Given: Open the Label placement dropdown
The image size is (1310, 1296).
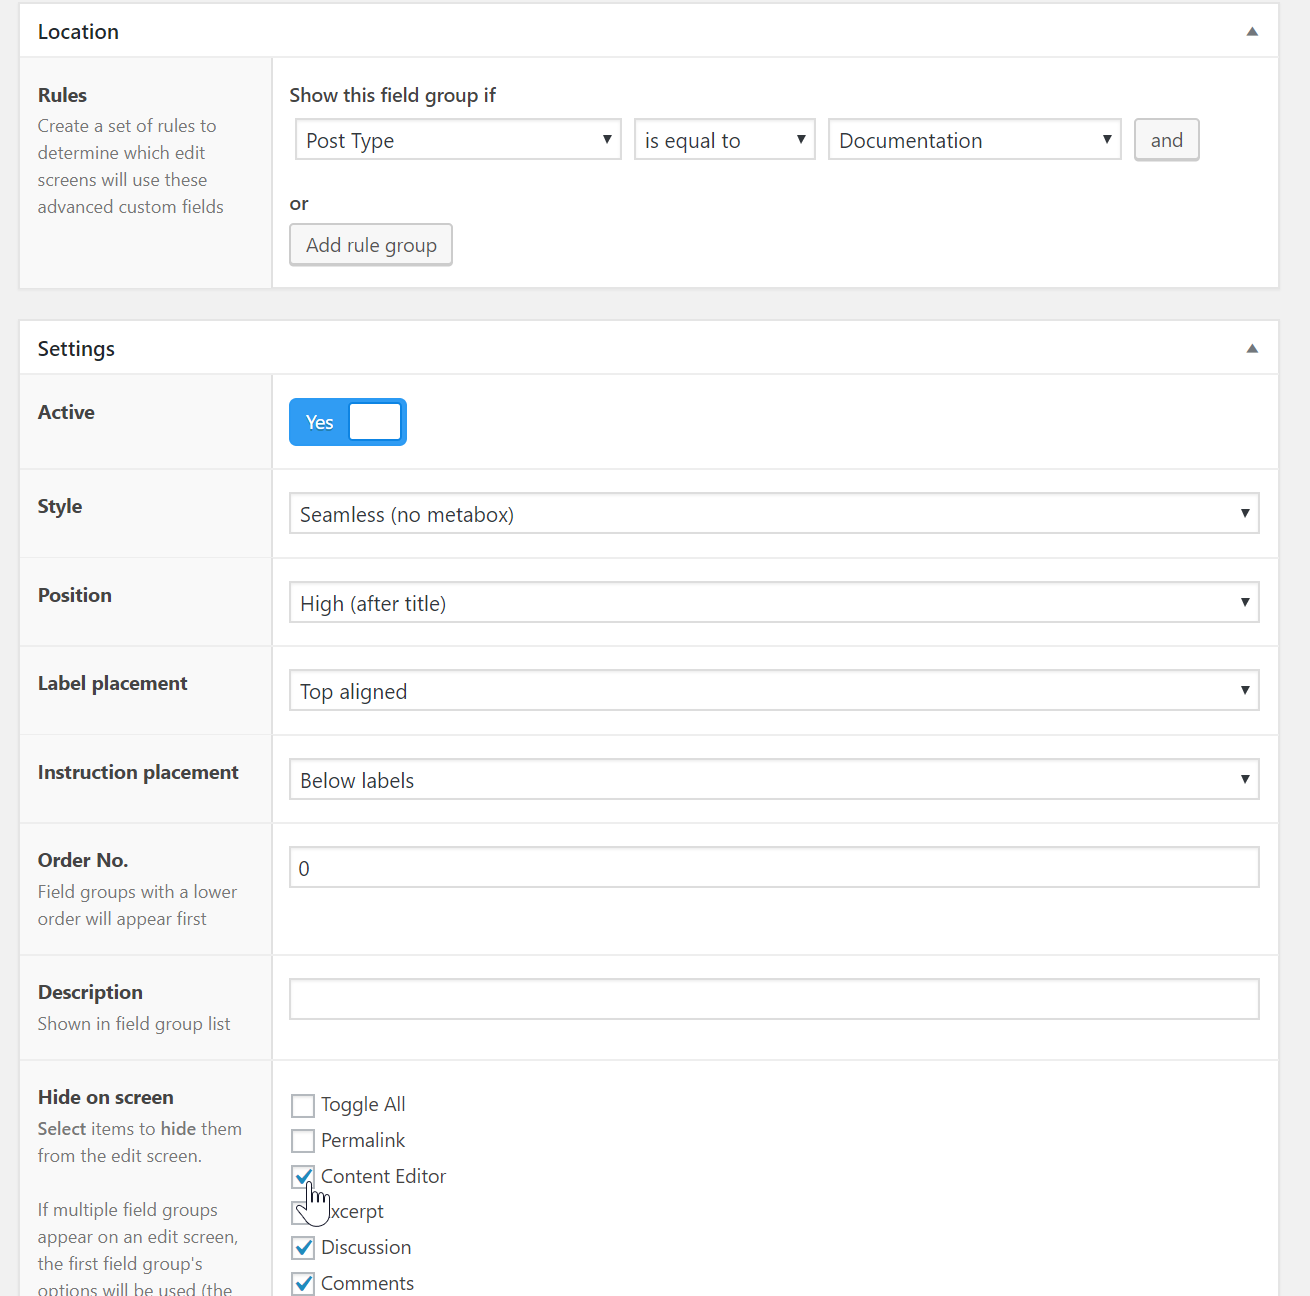Looking at the screenshot, I should tap(773, 690).
